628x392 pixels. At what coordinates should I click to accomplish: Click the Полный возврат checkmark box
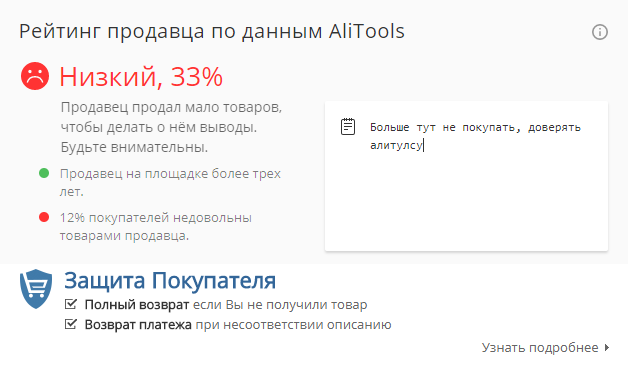(71, 304)
